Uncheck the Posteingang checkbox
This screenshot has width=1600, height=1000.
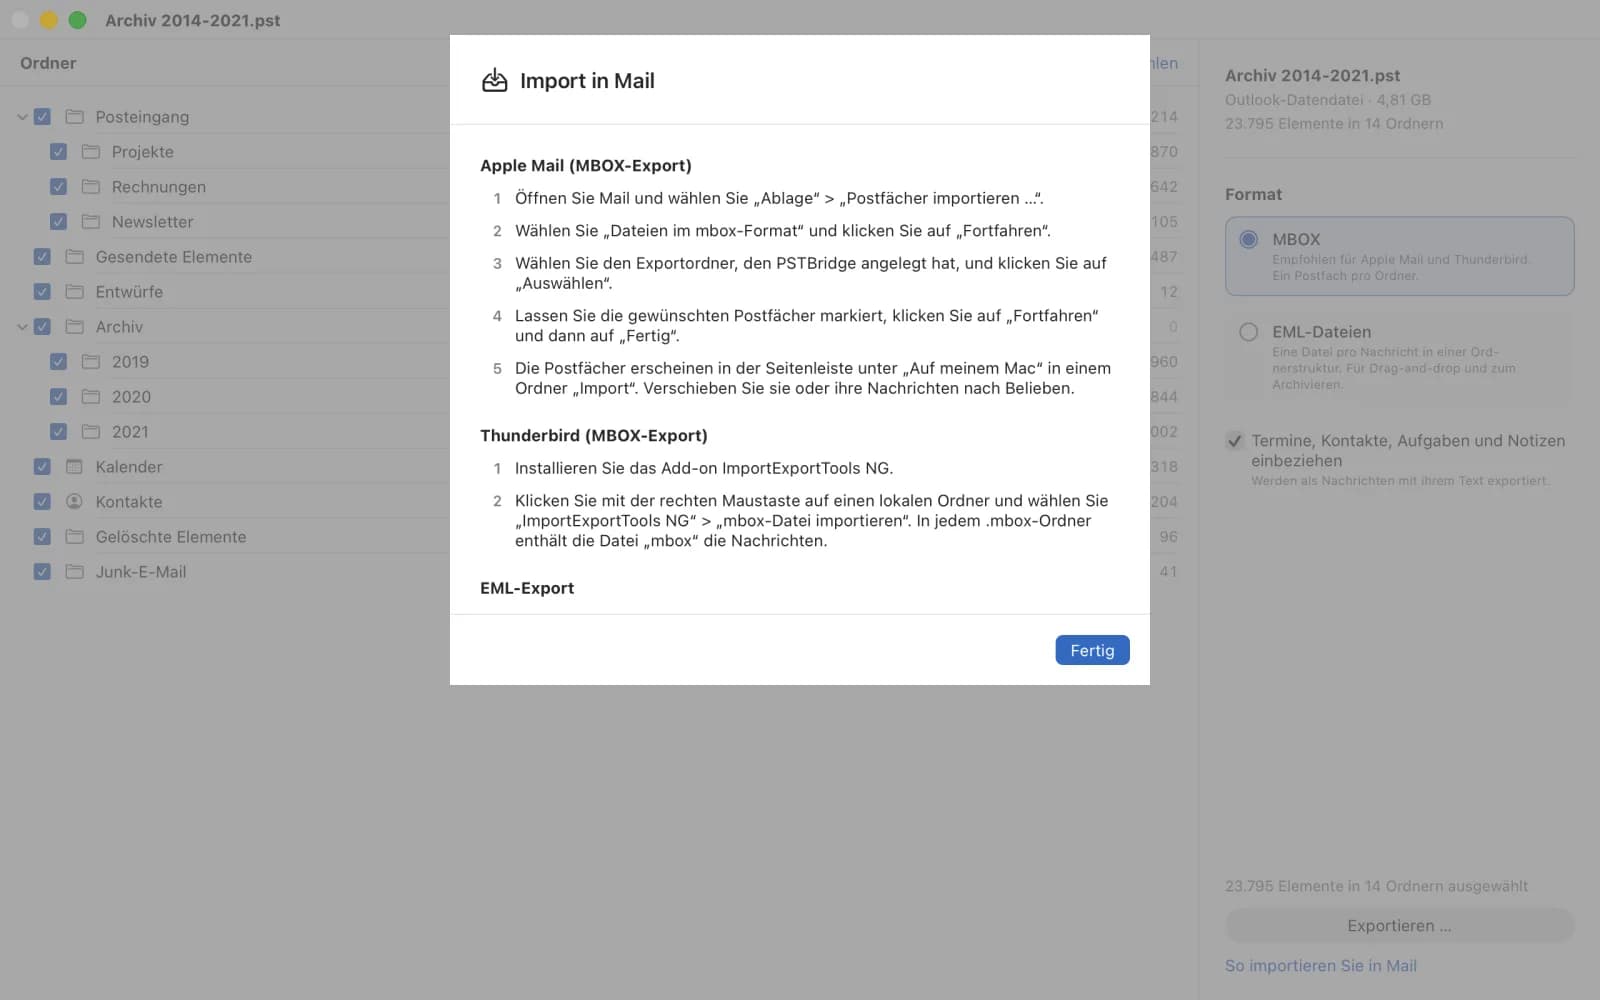coord(42,117)
